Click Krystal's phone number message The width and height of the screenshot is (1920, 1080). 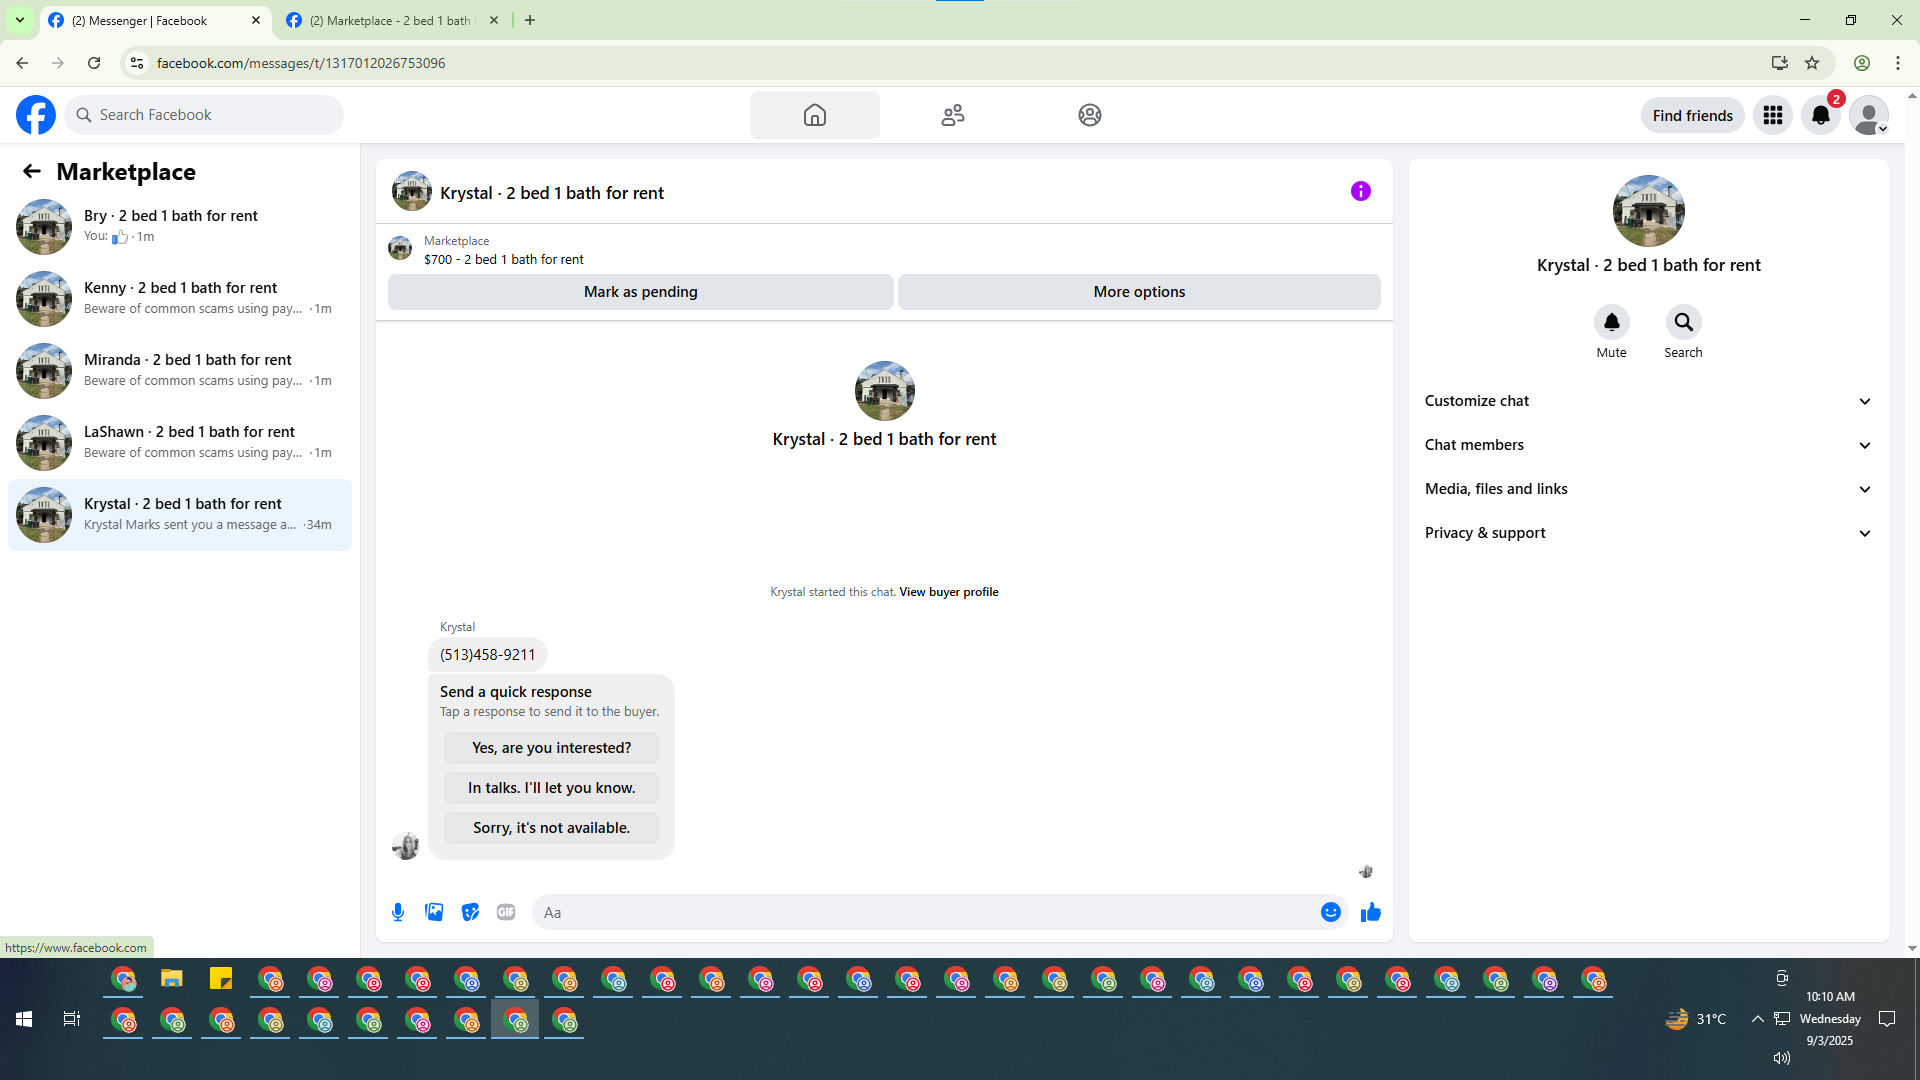click(x=487, y=655)
